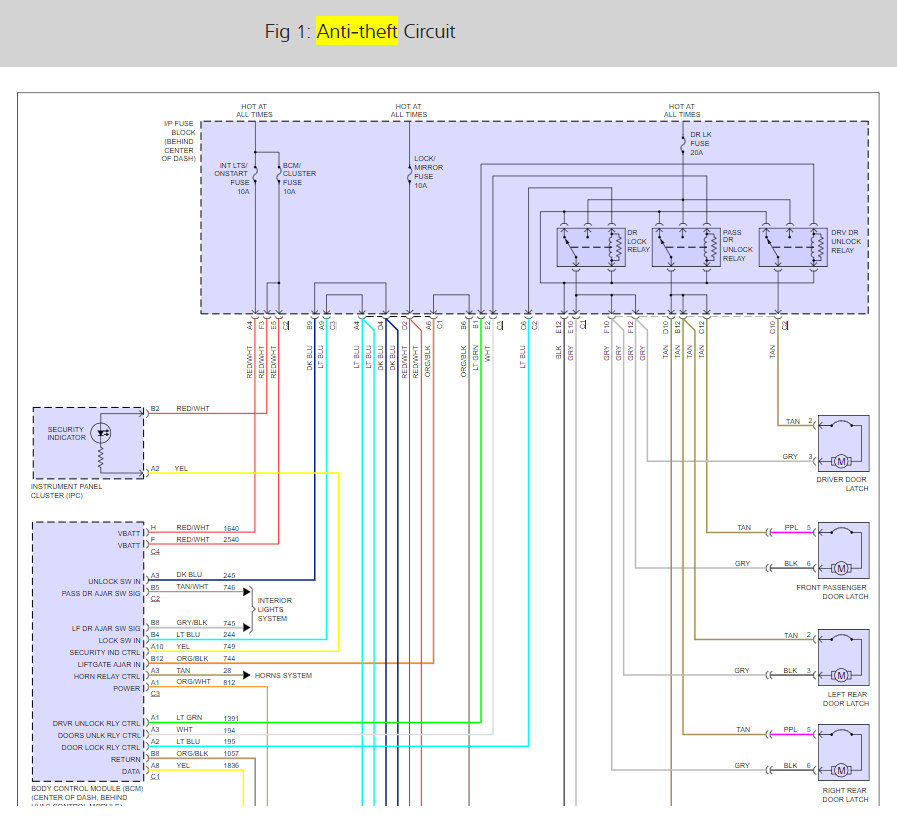Click the DOORS UNLK RLY CTRL label
897x823 pixels.
click(99, 735)
